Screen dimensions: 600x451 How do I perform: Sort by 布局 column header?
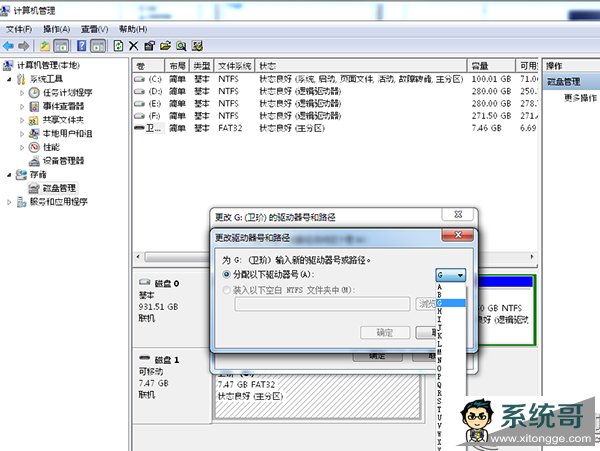coord(177,66)
